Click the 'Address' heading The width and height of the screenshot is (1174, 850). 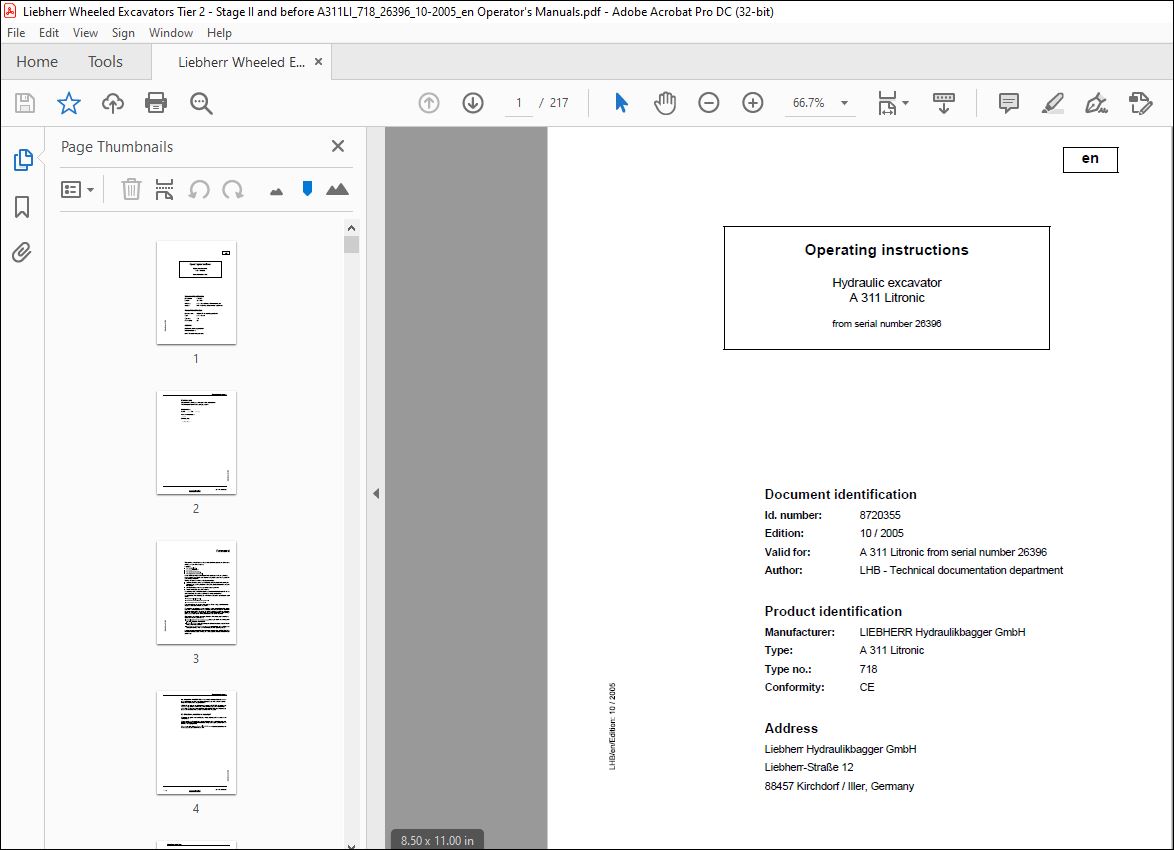click(791, 728)
